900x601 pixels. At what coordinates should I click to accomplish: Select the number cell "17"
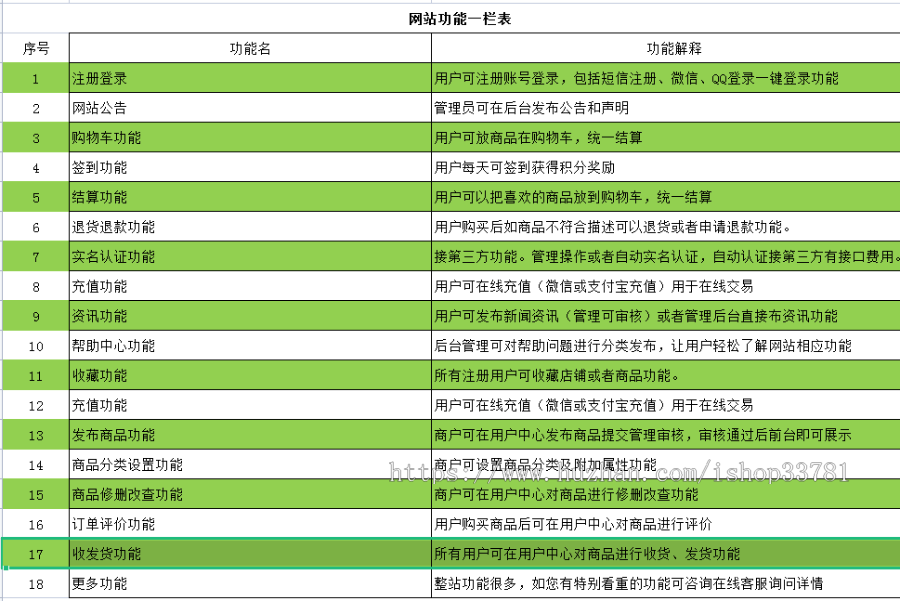(36, 554)
